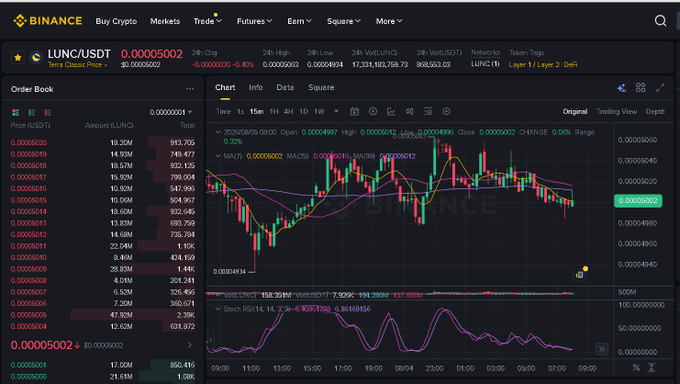Click the Layer 1 / Layer 2 token tag

[x=534, y=65]
